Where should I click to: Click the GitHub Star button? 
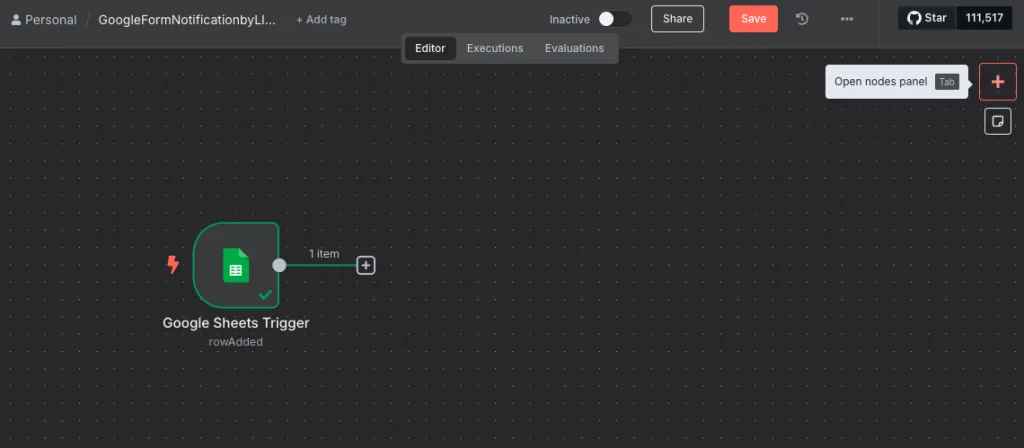tap(927, 18)
